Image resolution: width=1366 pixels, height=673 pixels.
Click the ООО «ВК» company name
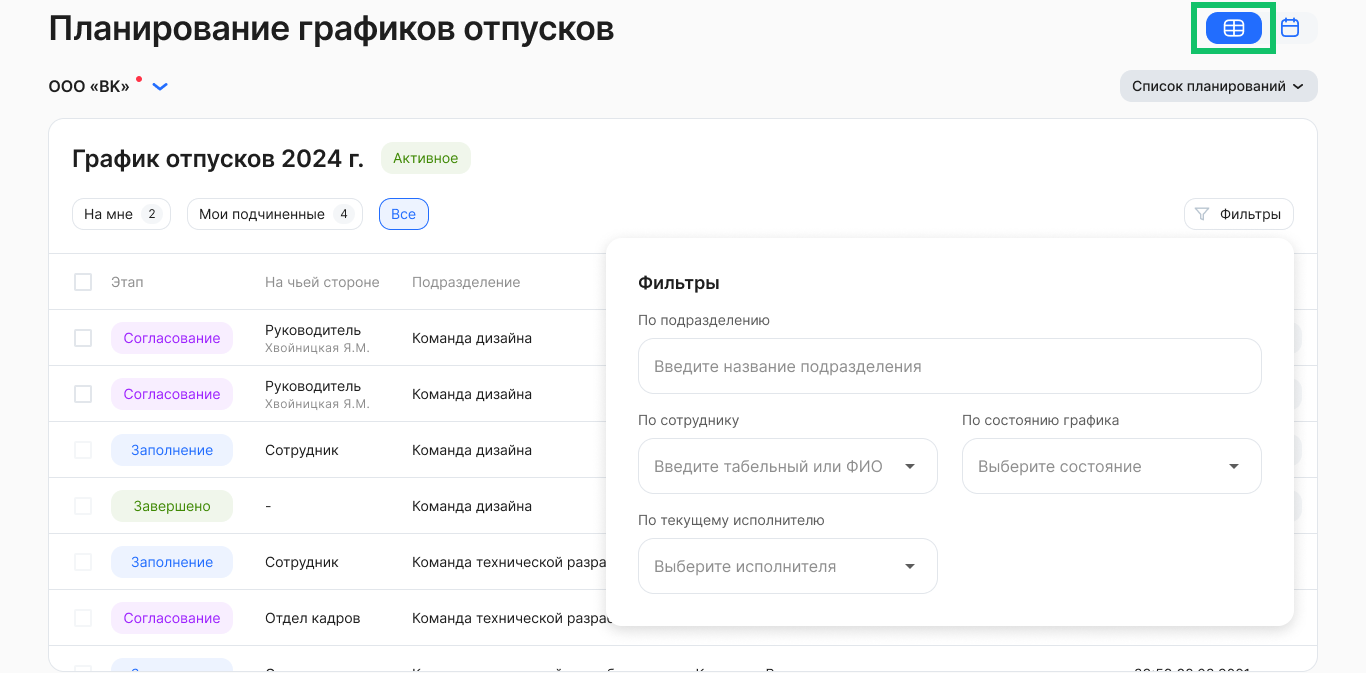click(89, 87)
